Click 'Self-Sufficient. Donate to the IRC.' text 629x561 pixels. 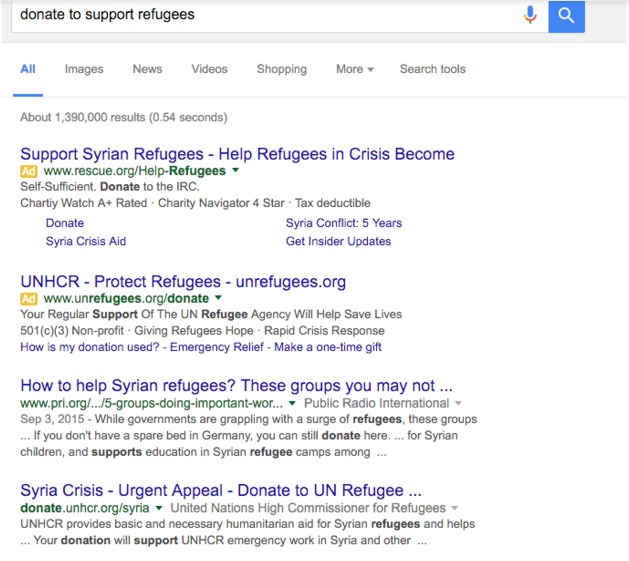point(110,187)
